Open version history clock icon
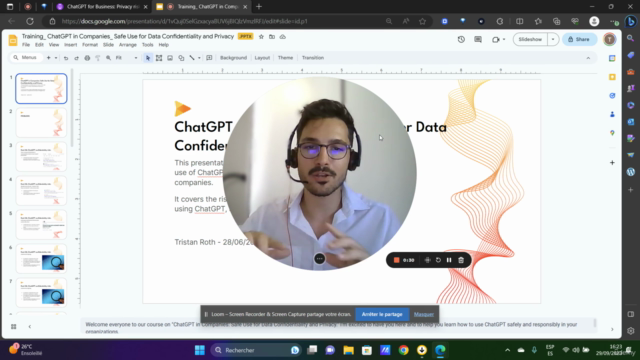Screen dimensions: 640x360 pos(461,40)
